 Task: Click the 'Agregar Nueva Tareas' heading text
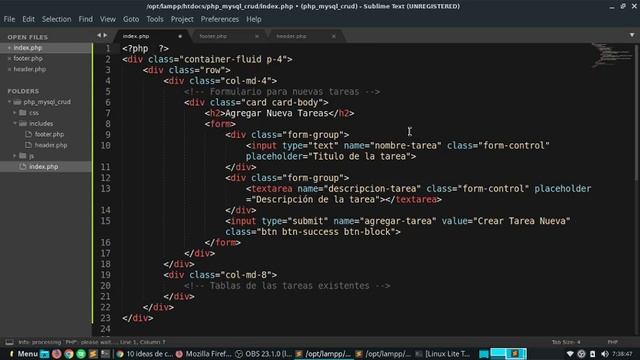(277, 113)
